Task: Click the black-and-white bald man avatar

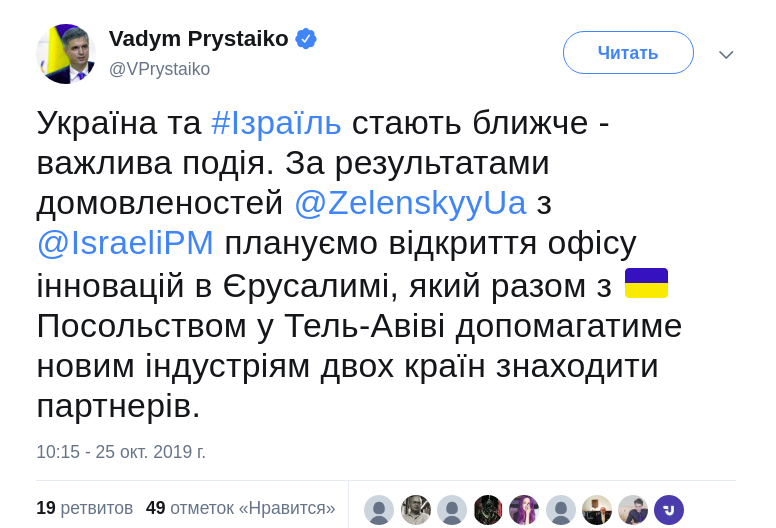Action: (416, 510)
